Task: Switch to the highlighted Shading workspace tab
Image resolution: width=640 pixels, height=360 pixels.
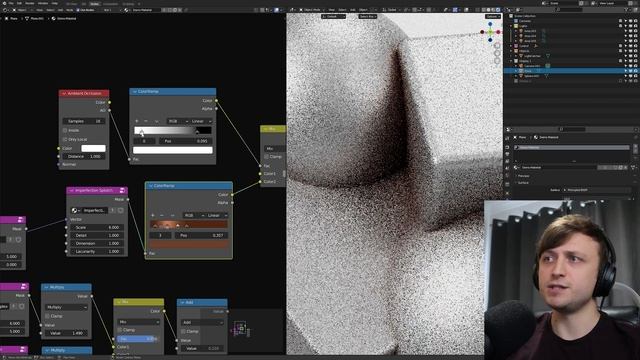Action: (x=95, y=4)
